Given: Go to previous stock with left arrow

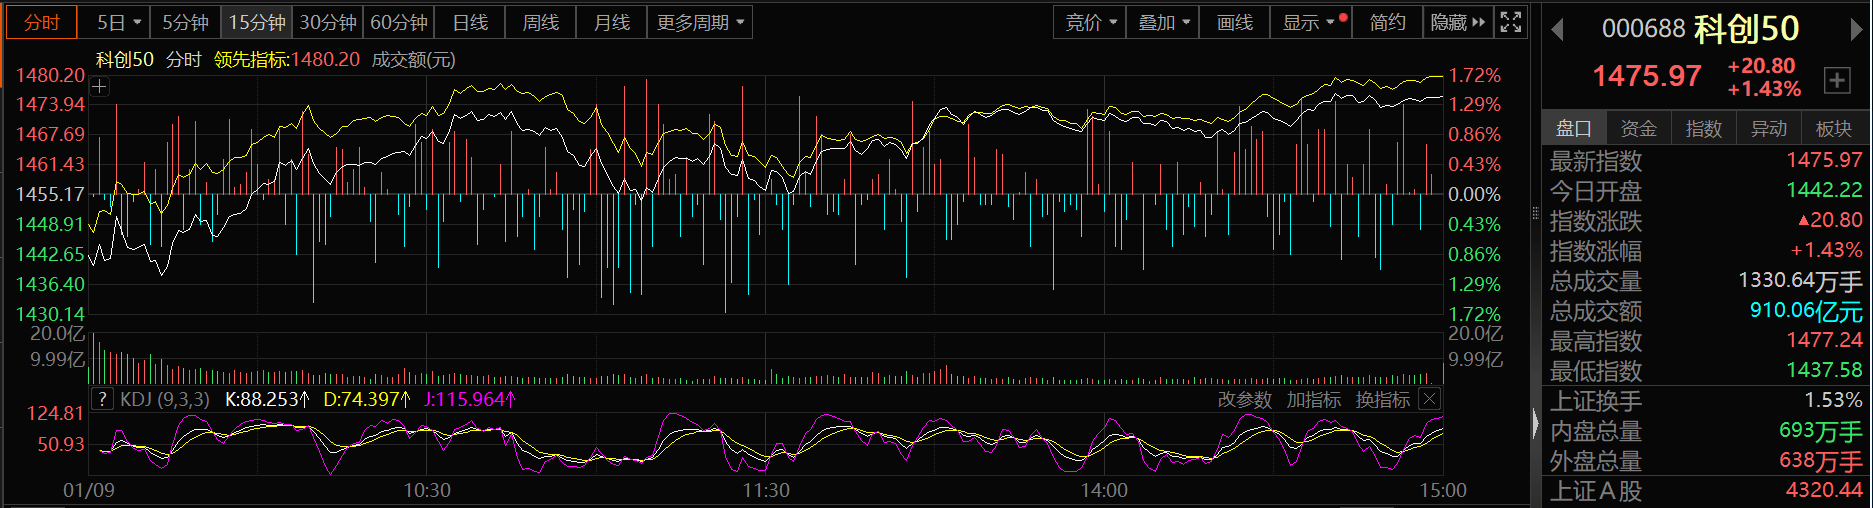Looking at the screenshot, I should click(x=1557, y=30).
